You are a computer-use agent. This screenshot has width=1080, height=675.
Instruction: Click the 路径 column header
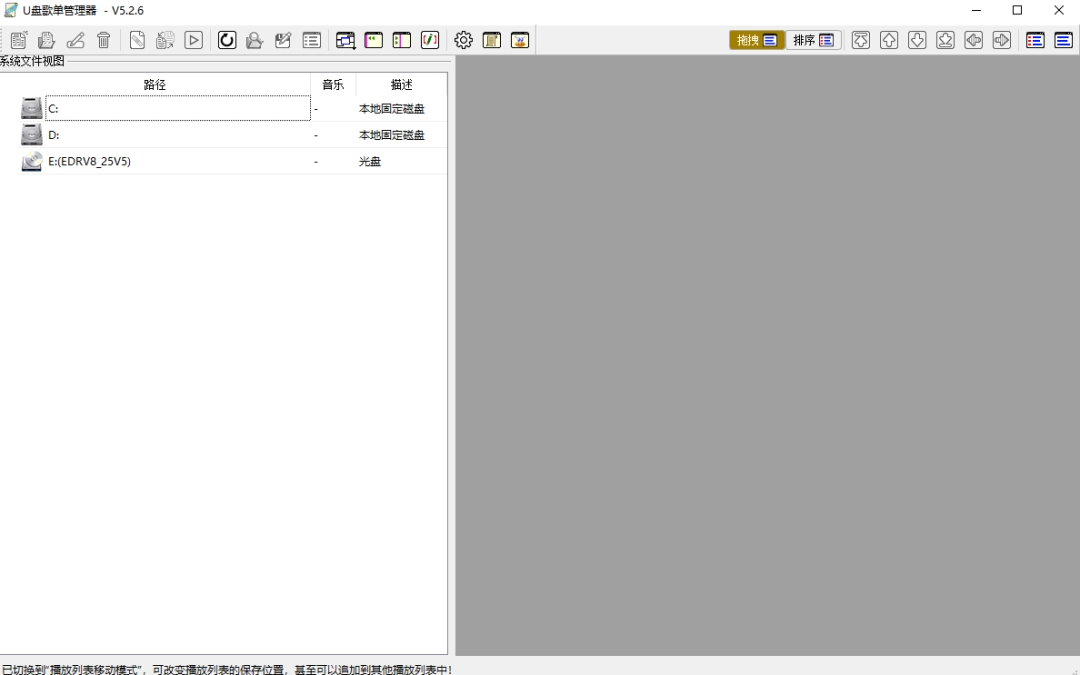pyautogui.click(x=155, y=85)
